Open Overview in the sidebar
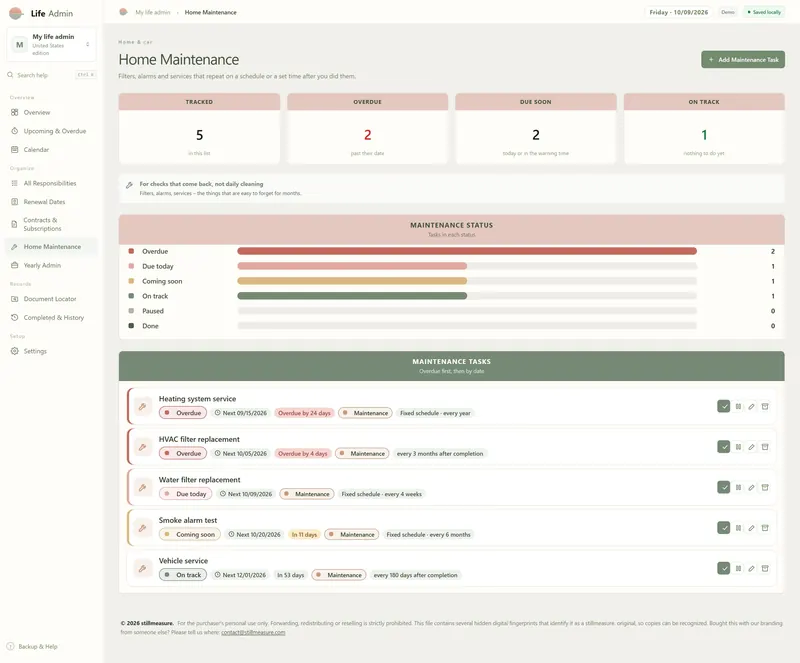The height and width of the screenshot is (663, 800). pos(51,112)
